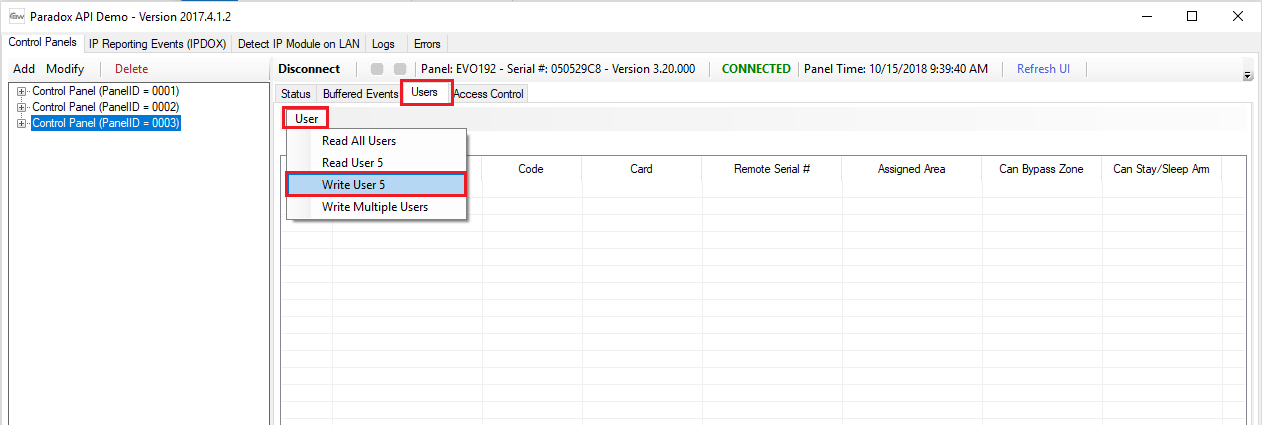Screen dimensions: 1262x425
Task: Click the first gray status indicator icon
Action: tap(377, 69)
